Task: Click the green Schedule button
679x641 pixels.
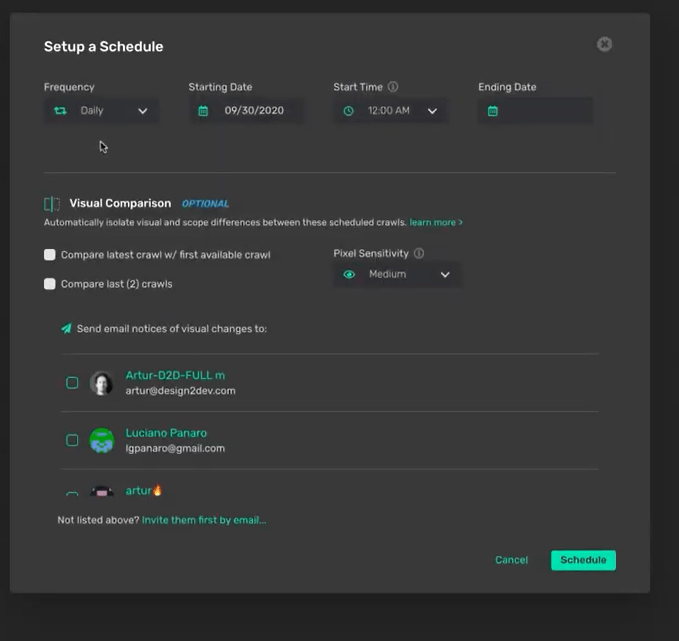Action: click(583, 560)
